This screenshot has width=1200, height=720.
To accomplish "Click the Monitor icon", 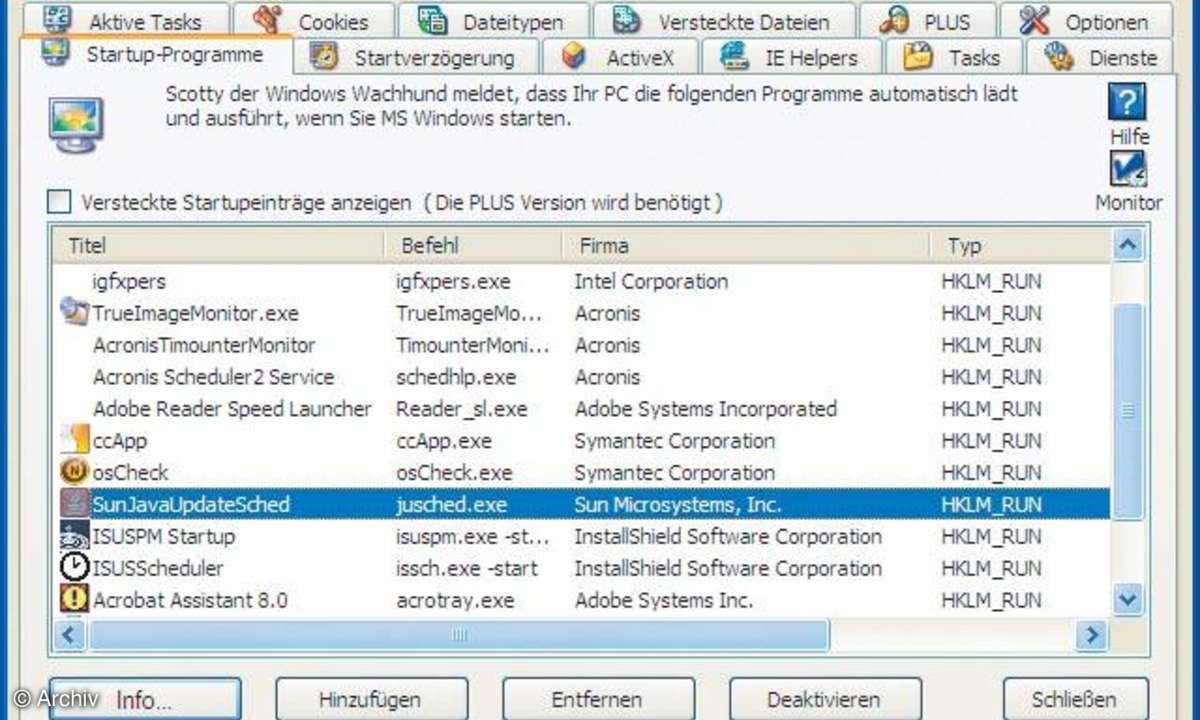I will tap(1128, 168).
